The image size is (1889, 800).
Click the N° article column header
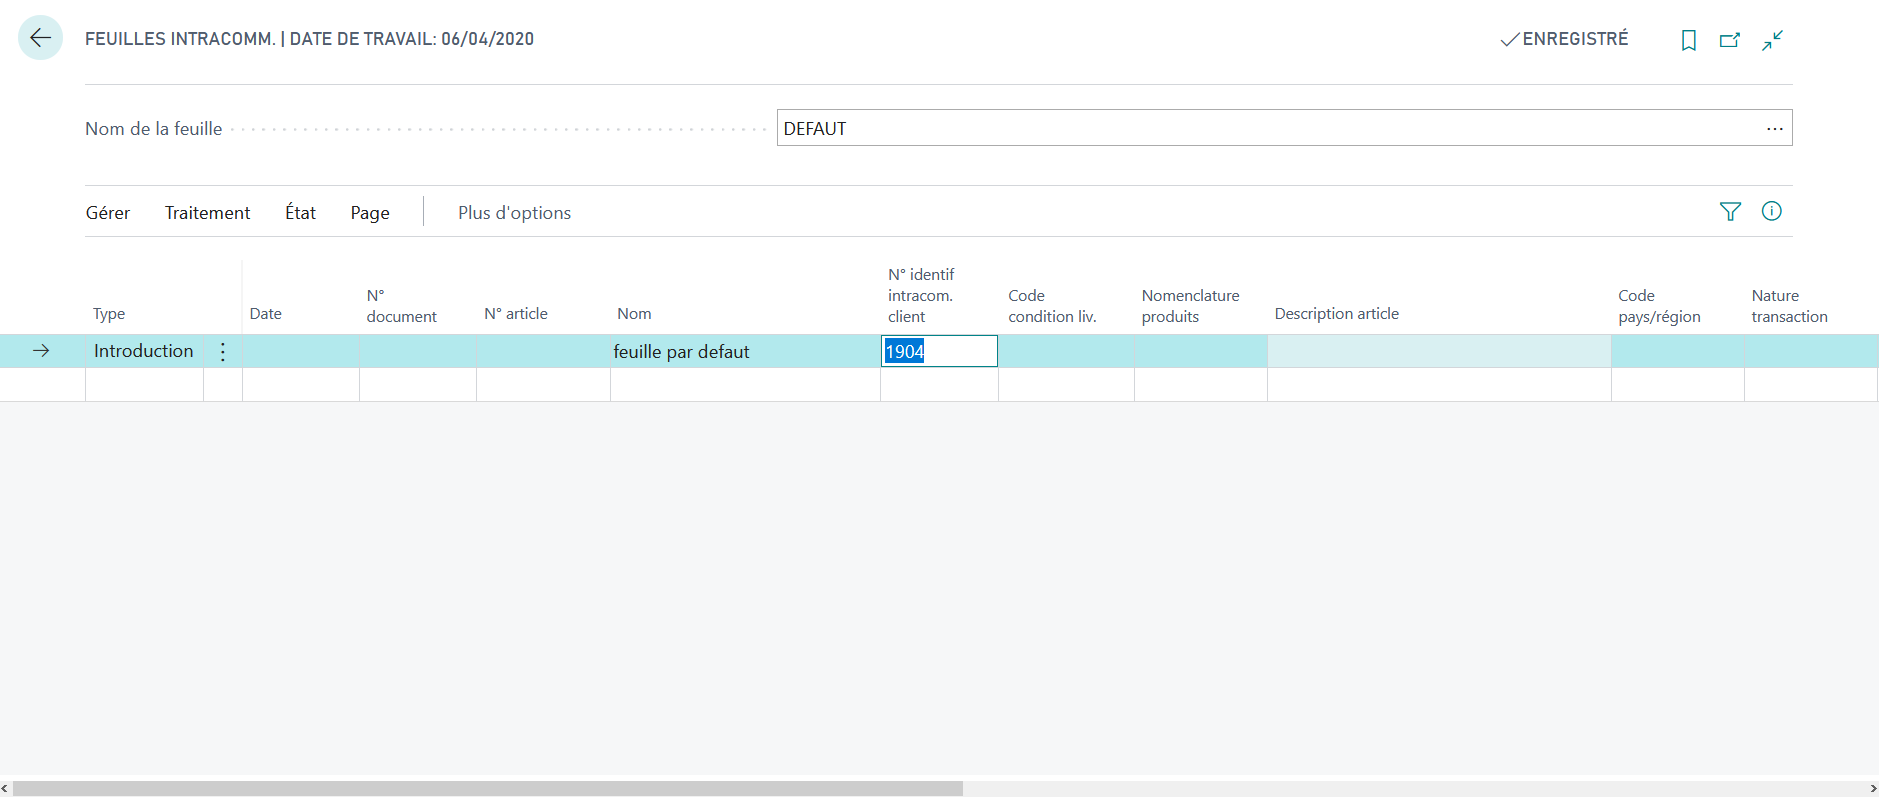[x=516, y=314]
